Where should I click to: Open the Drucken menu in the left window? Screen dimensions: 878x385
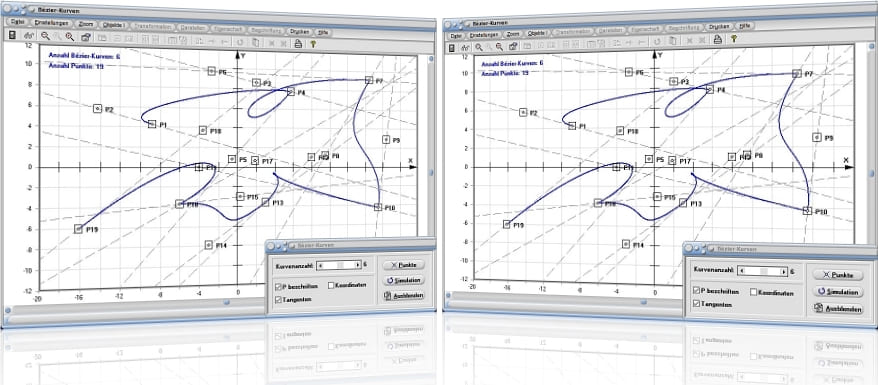[x=299, y=31]
